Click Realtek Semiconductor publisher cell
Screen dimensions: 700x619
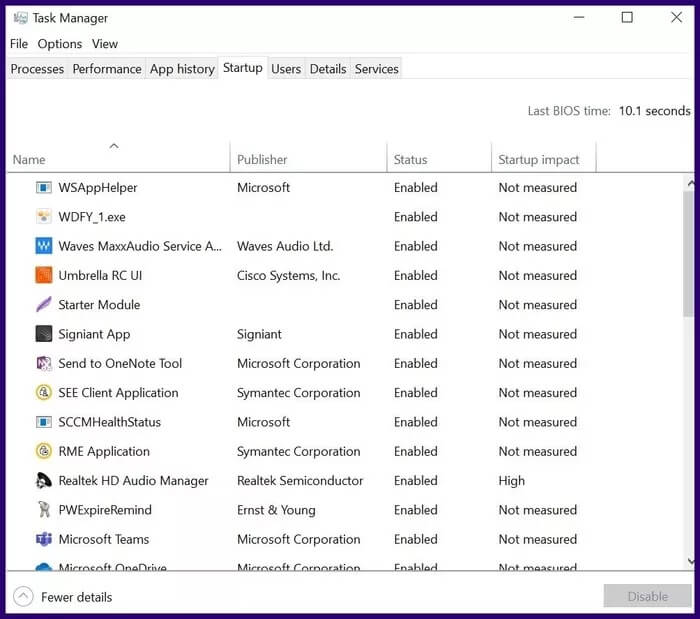300,481
